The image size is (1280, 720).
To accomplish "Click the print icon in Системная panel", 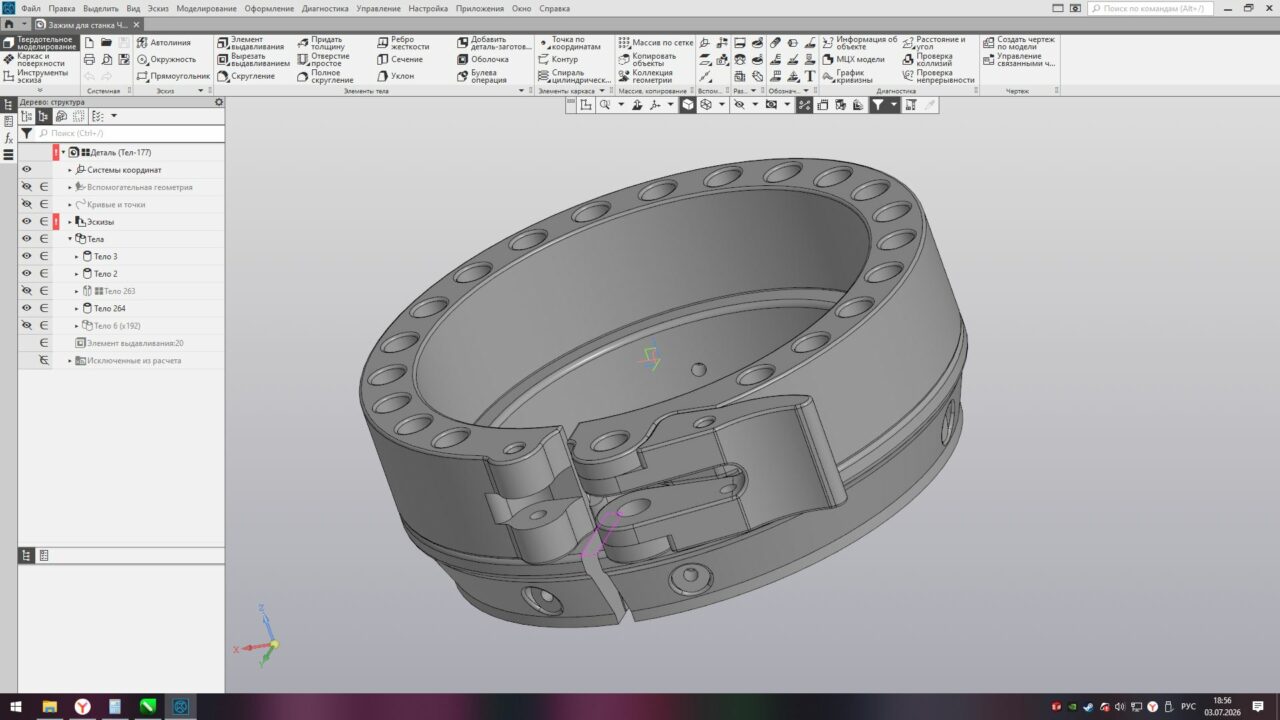I will click(x=90, y=59).
